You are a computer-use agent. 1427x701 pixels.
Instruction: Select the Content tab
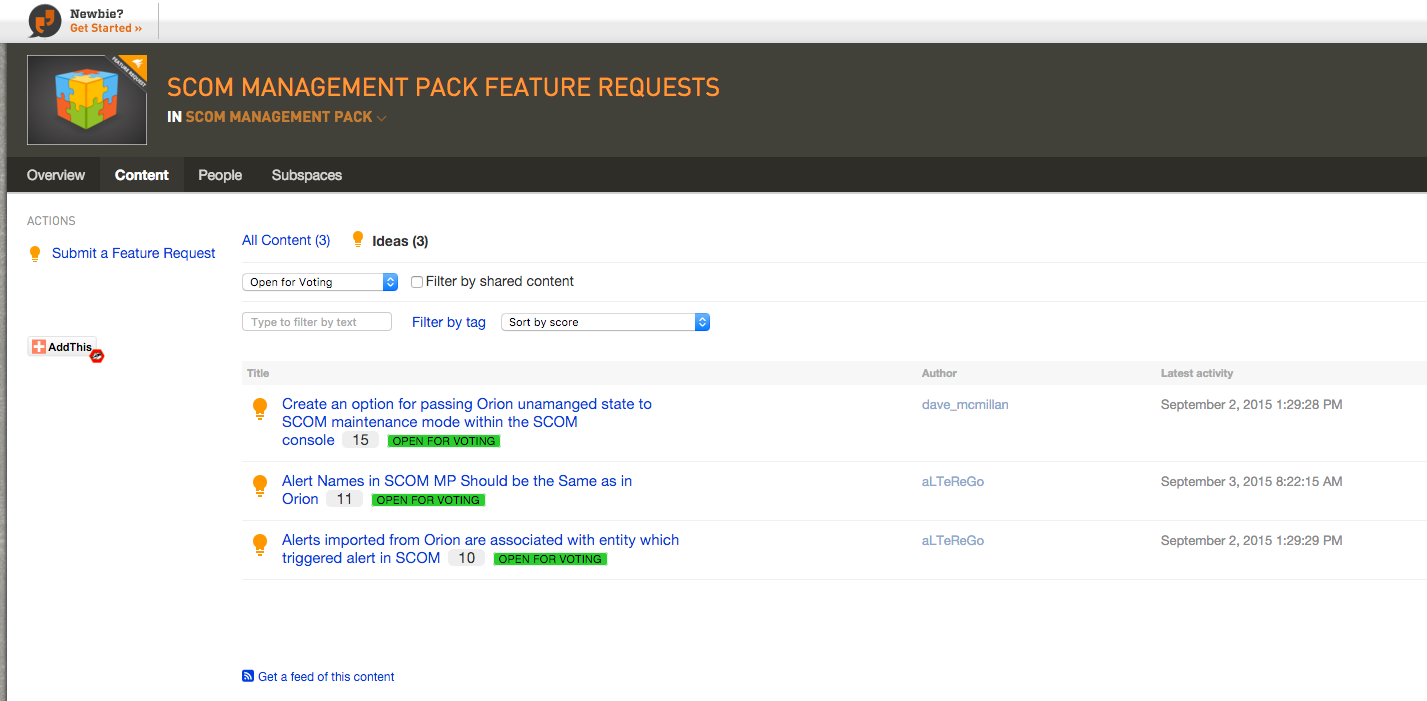coord(142,175)
